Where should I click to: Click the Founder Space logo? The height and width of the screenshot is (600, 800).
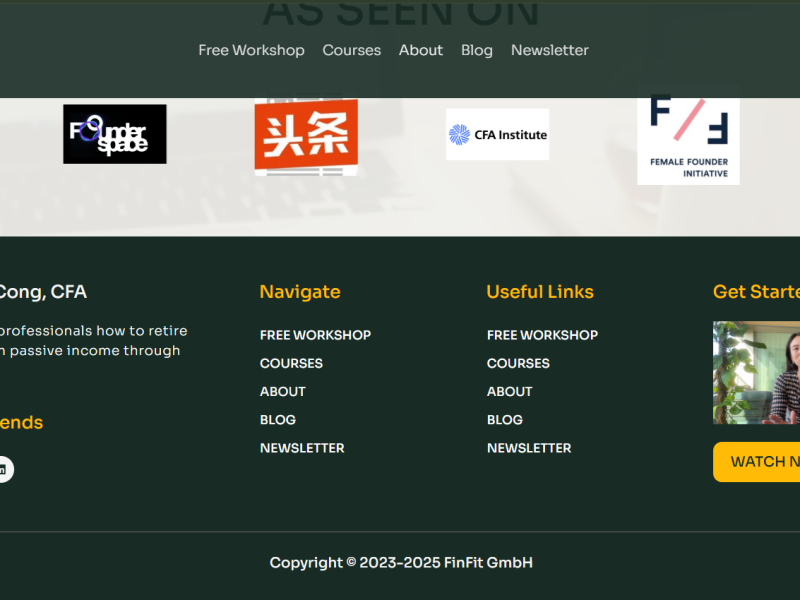pyautogui.click(x=115, y=134)
